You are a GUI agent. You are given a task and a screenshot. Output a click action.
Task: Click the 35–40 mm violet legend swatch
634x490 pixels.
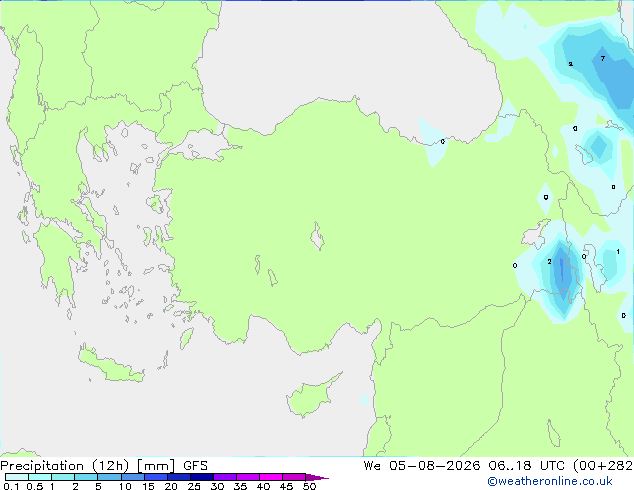247,477
